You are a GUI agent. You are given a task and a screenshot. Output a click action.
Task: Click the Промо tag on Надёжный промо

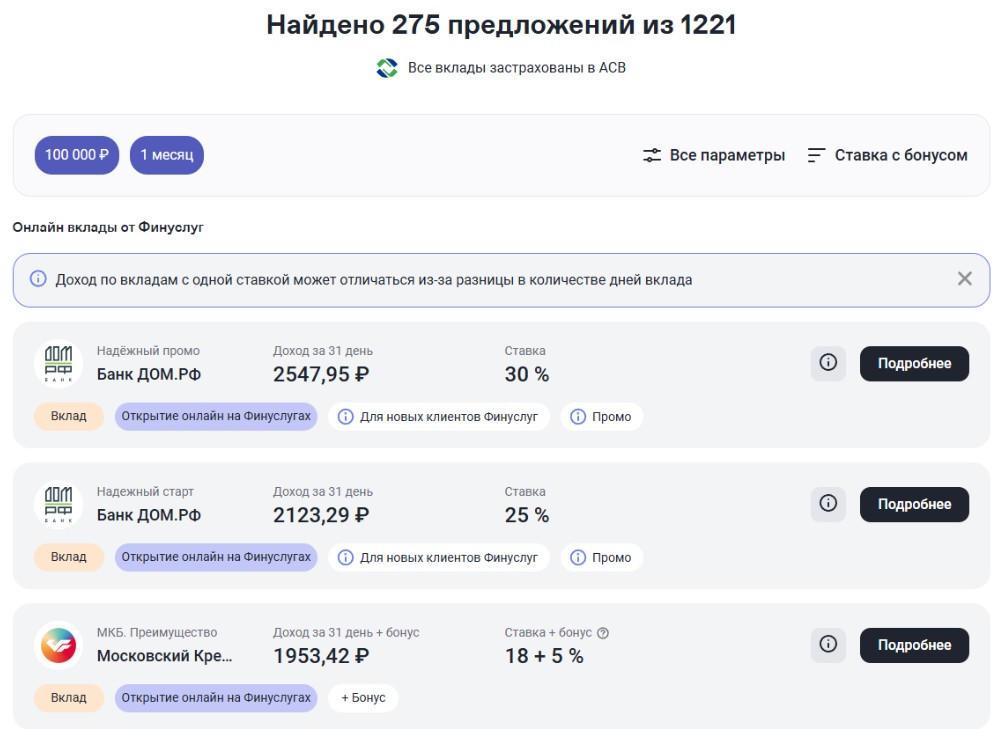click(x=602, y=417)
